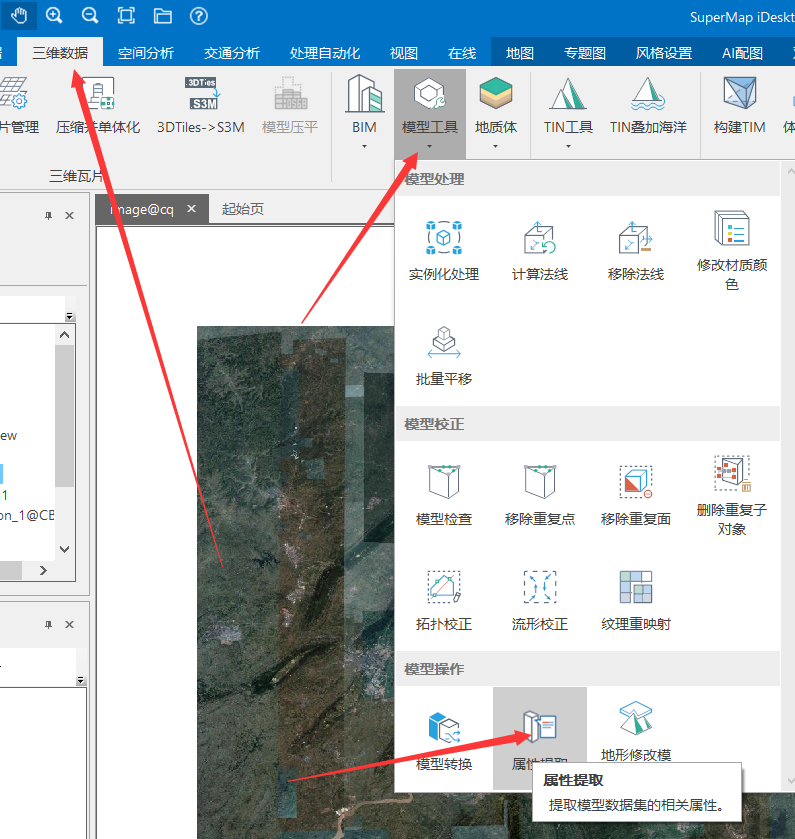The height and width of the screenshot is (839, 795).
Task: Pin the lower left docked panel
Action: coord(49,624)
